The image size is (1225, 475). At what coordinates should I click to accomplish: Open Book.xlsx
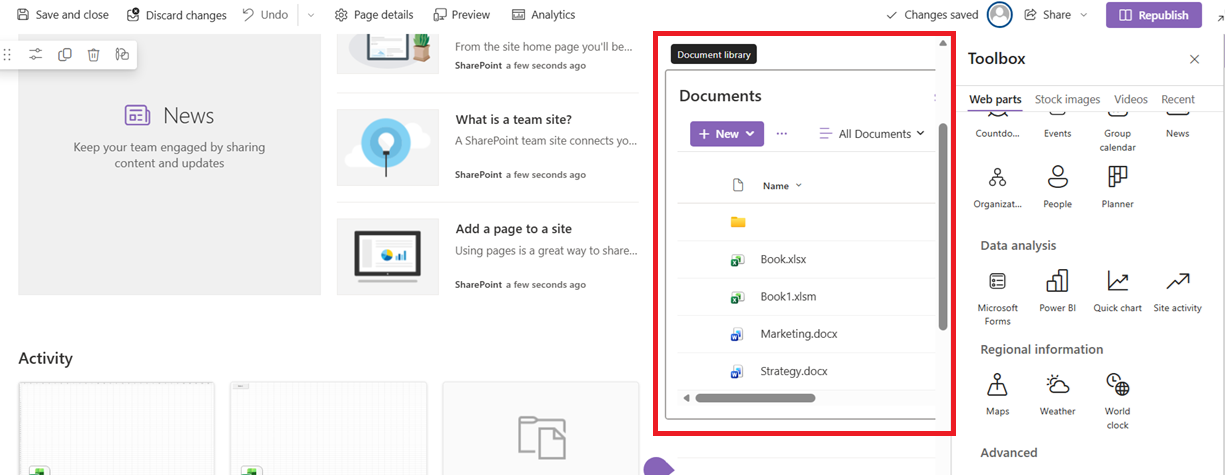(x=783, y=259)
